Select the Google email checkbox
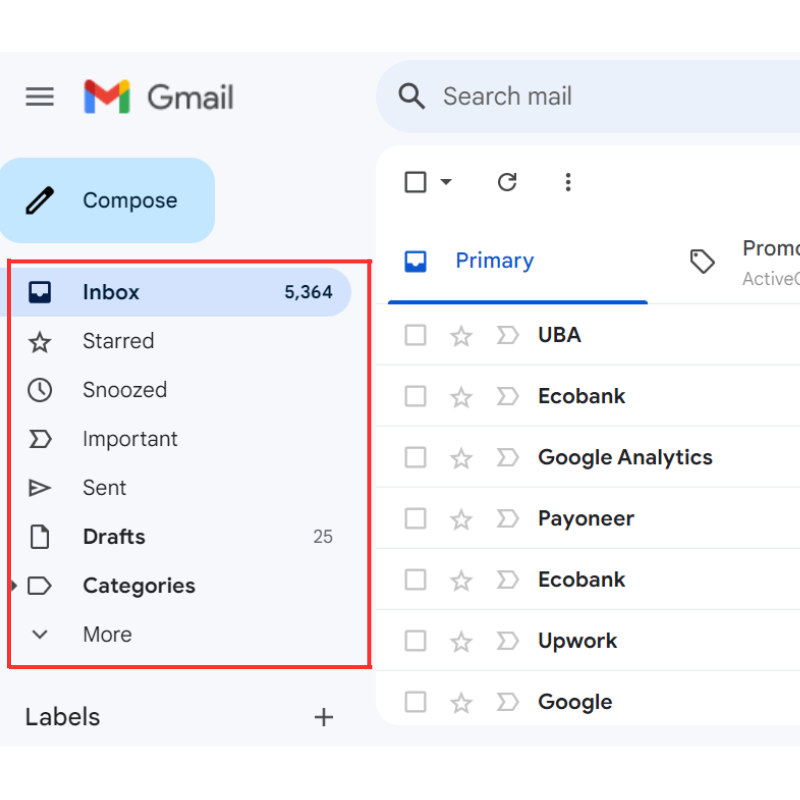 (415, 702)
